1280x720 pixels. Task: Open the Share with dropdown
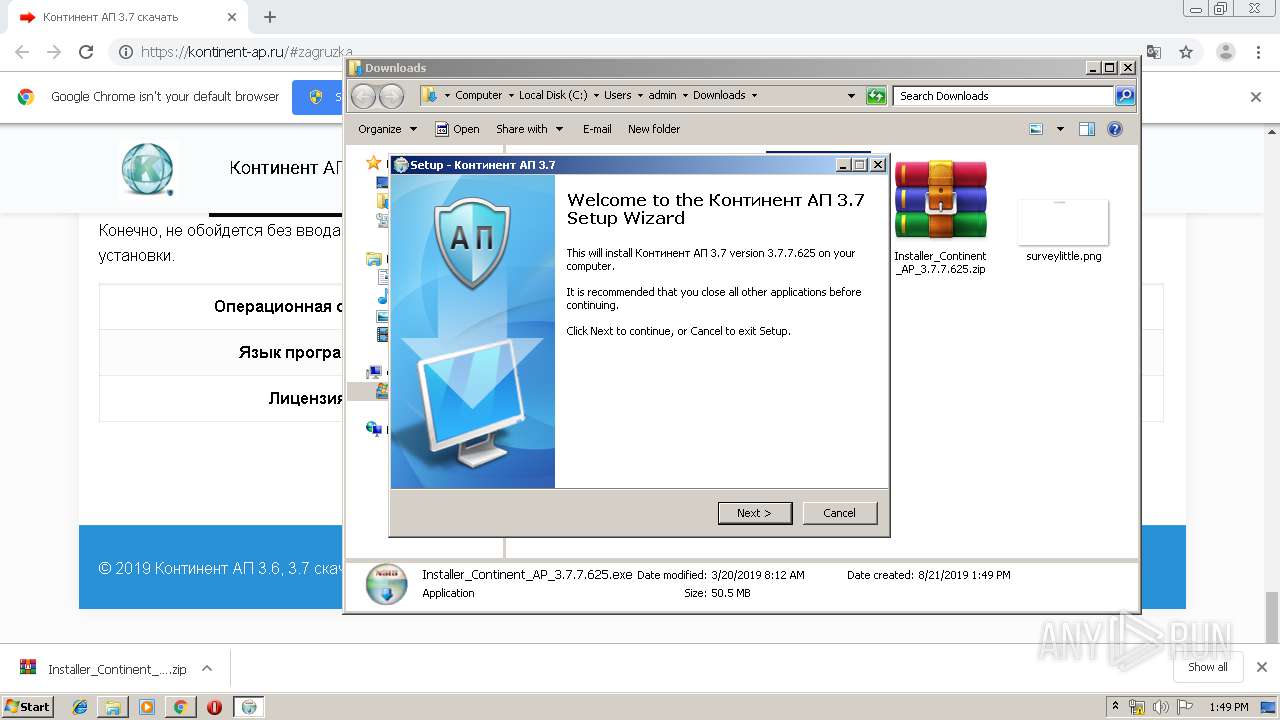pos(529,129)
